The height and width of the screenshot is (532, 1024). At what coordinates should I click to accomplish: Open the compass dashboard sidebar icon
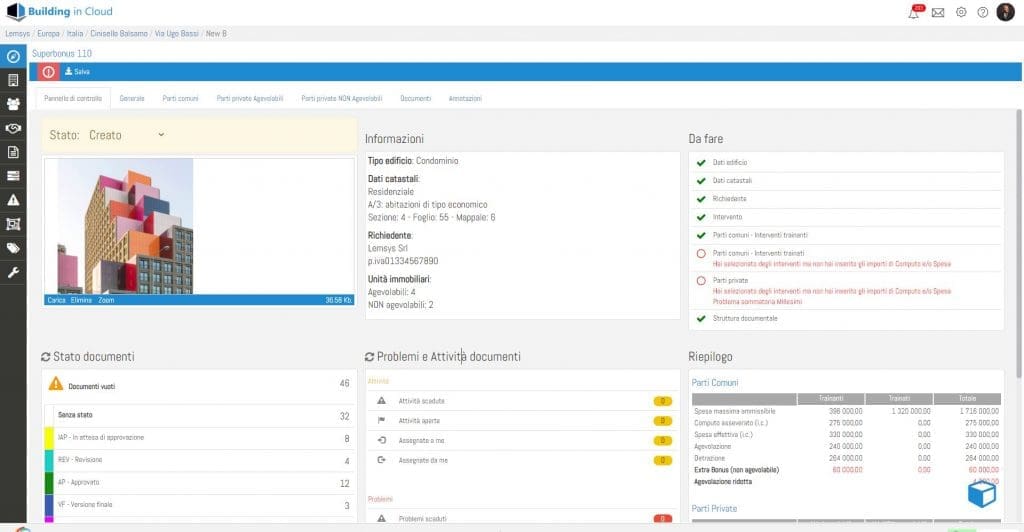pos(13,57)
